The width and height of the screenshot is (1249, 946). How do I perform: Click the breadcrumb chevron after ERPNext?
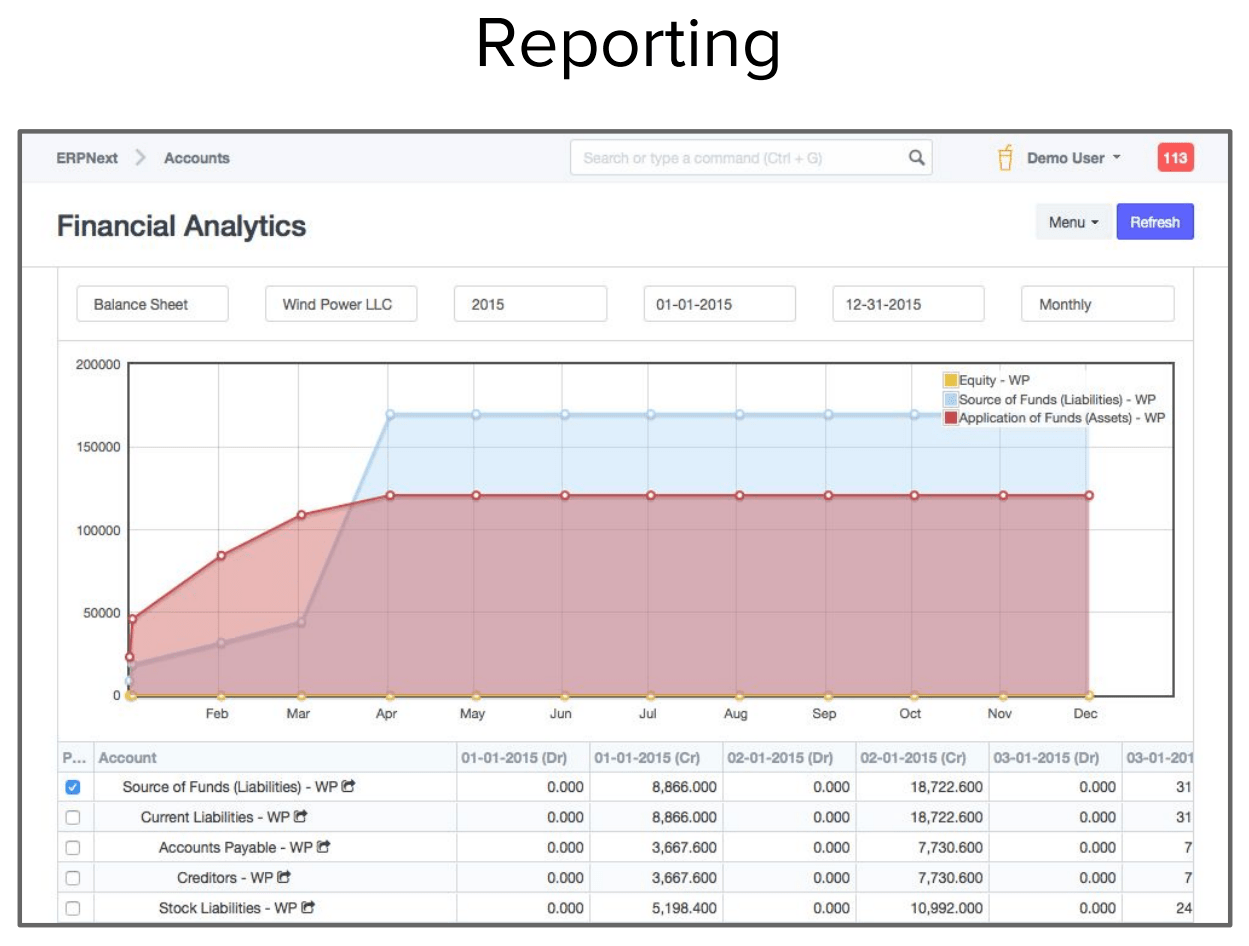pos(141,157)
